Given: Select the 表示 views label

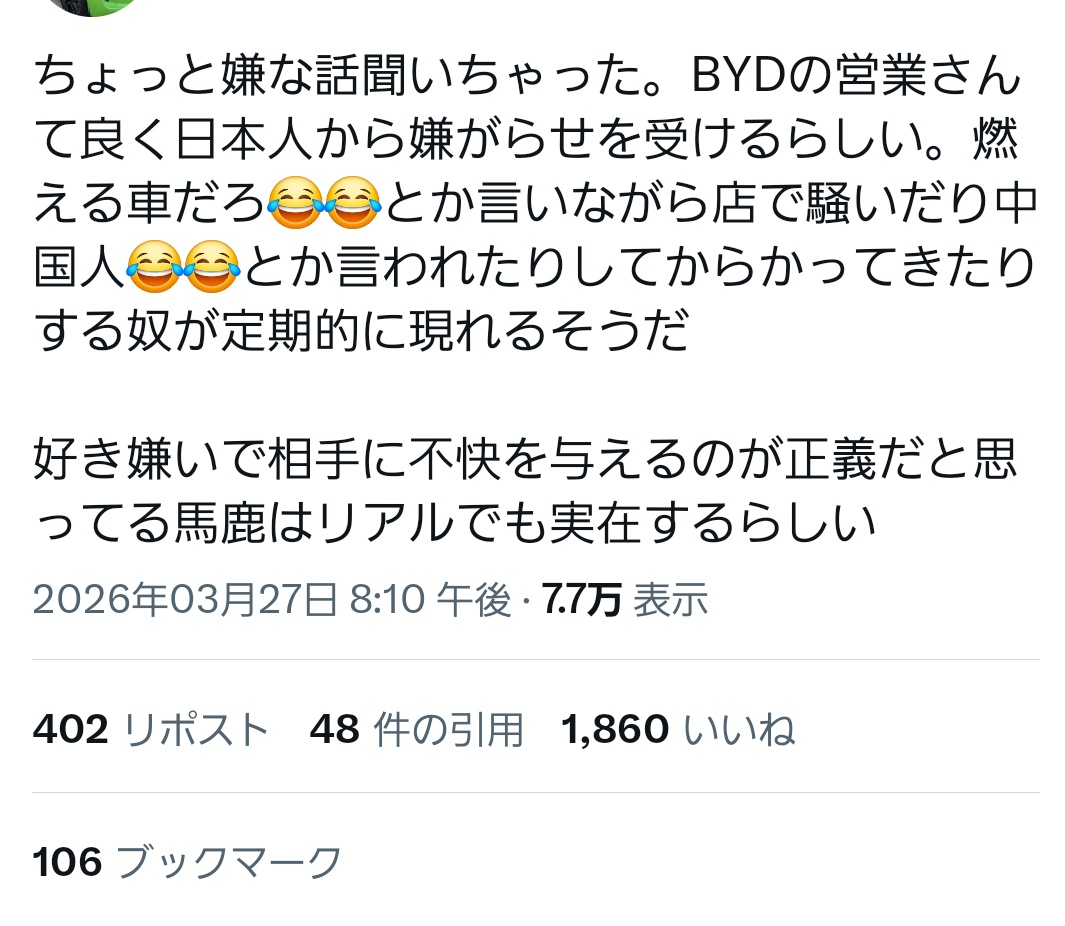Looking at the screenshot, I should click(x=671, y=600).
